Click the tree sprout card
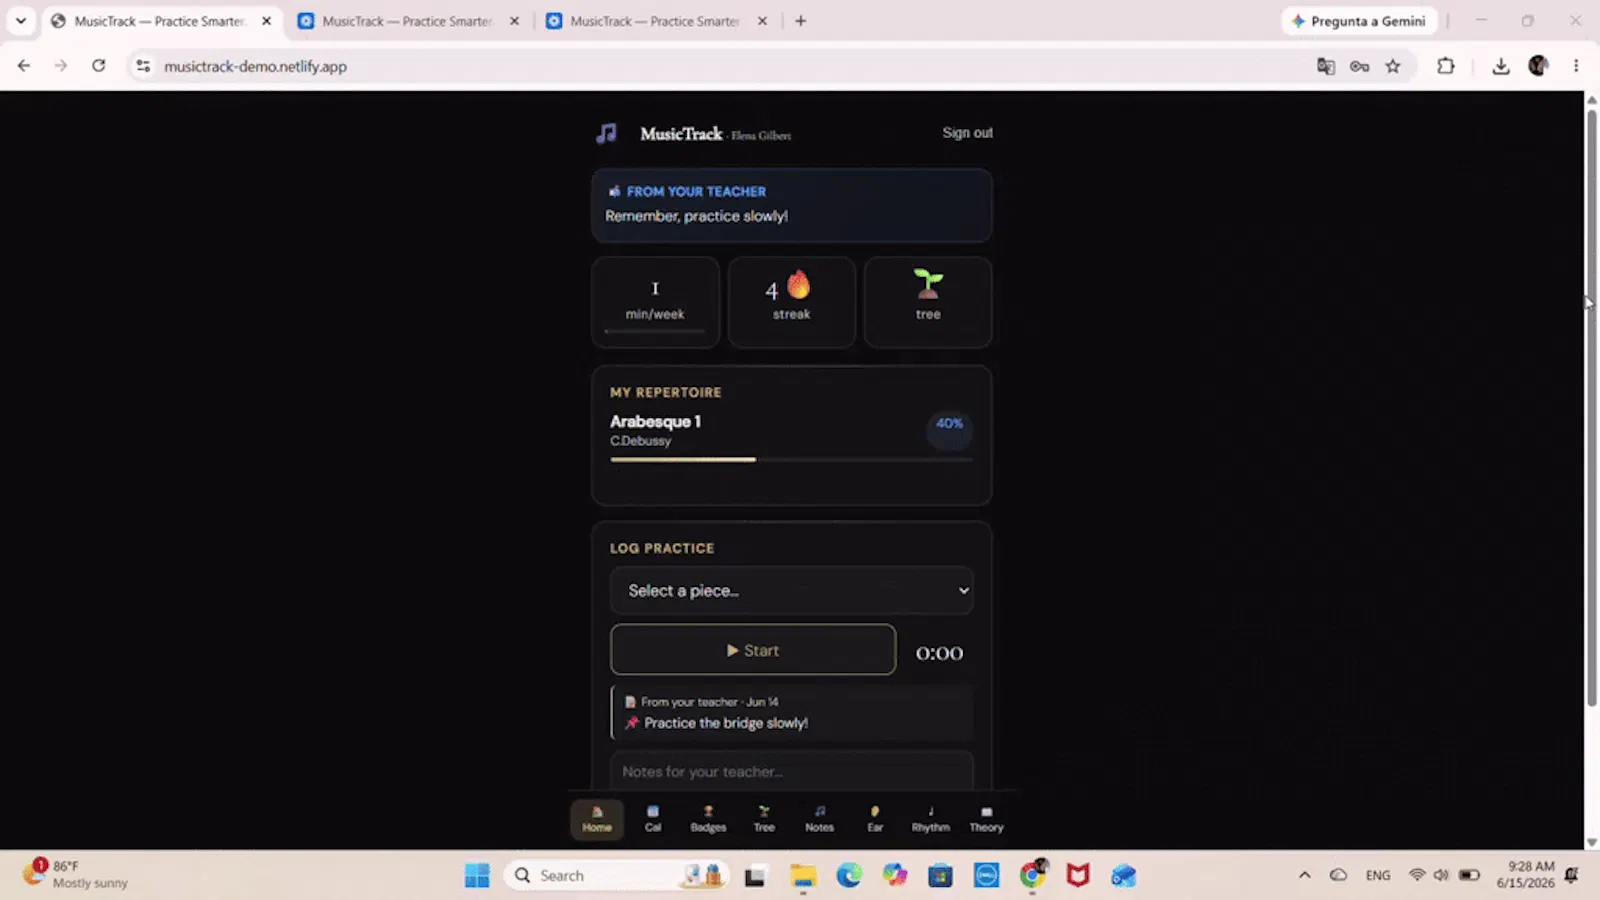 [x=928, y=302]
